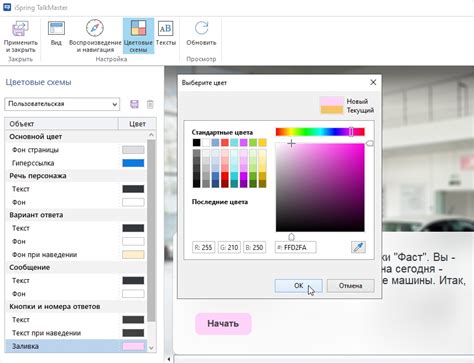
Task: Activate the eyedropper color picker tool
Action: [x=358, y=247]
